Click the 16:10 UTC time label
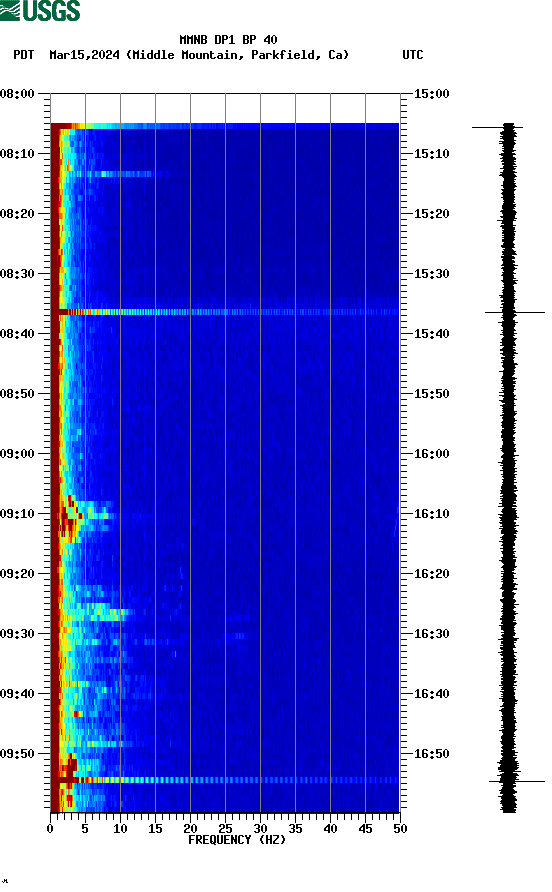The height and width of the screenshot is (892, 552). pos(431,514)
